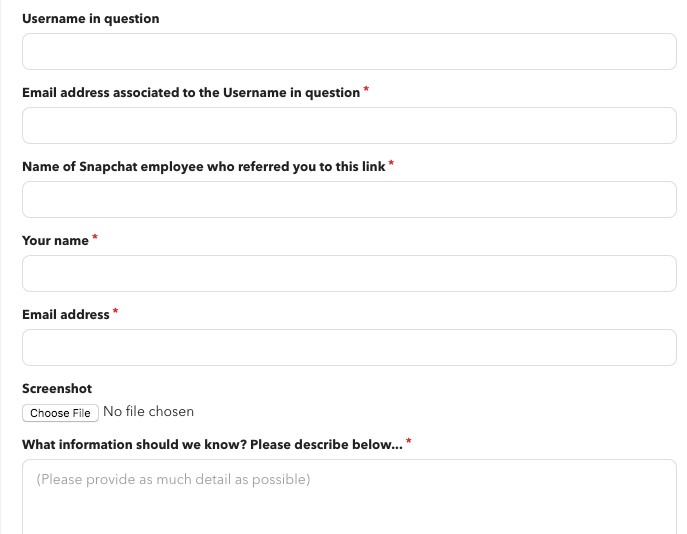Viewport: 687px width, 534px height.
Task: Click the required asterisk beside Your name
Action: pos(95,238)
